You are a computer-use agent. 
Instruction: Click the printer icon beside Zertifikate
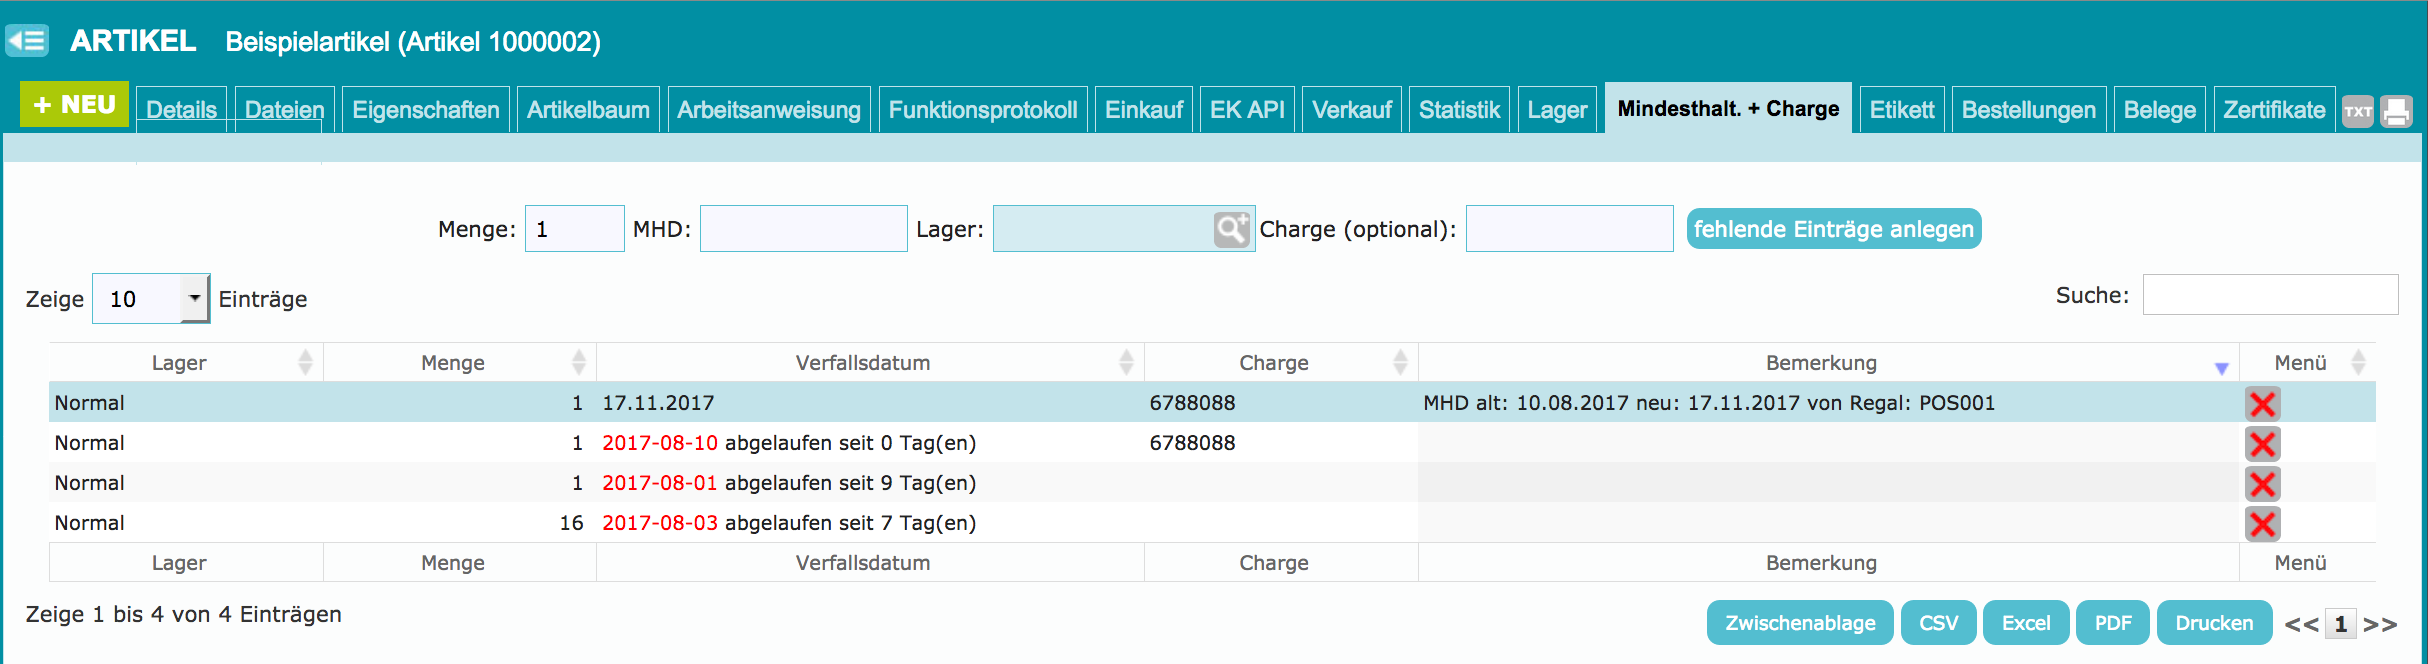[x=2396, y=111]
